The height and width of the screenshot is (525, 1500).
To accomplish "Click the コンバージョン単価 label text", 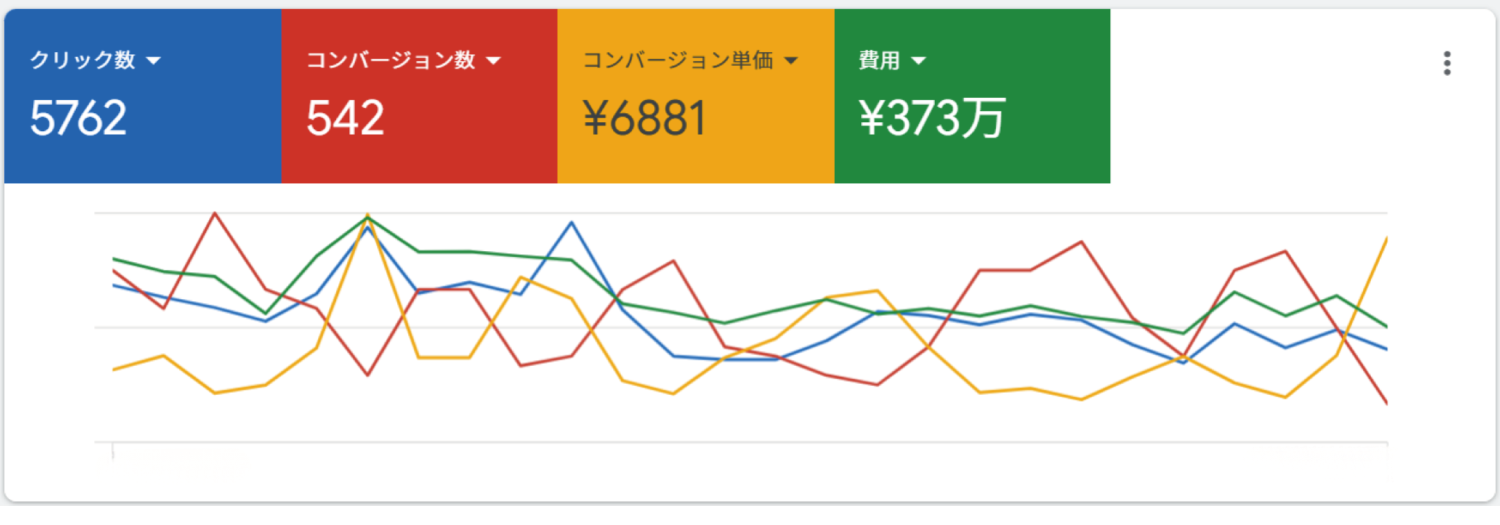I will click(x=677, y=61).
